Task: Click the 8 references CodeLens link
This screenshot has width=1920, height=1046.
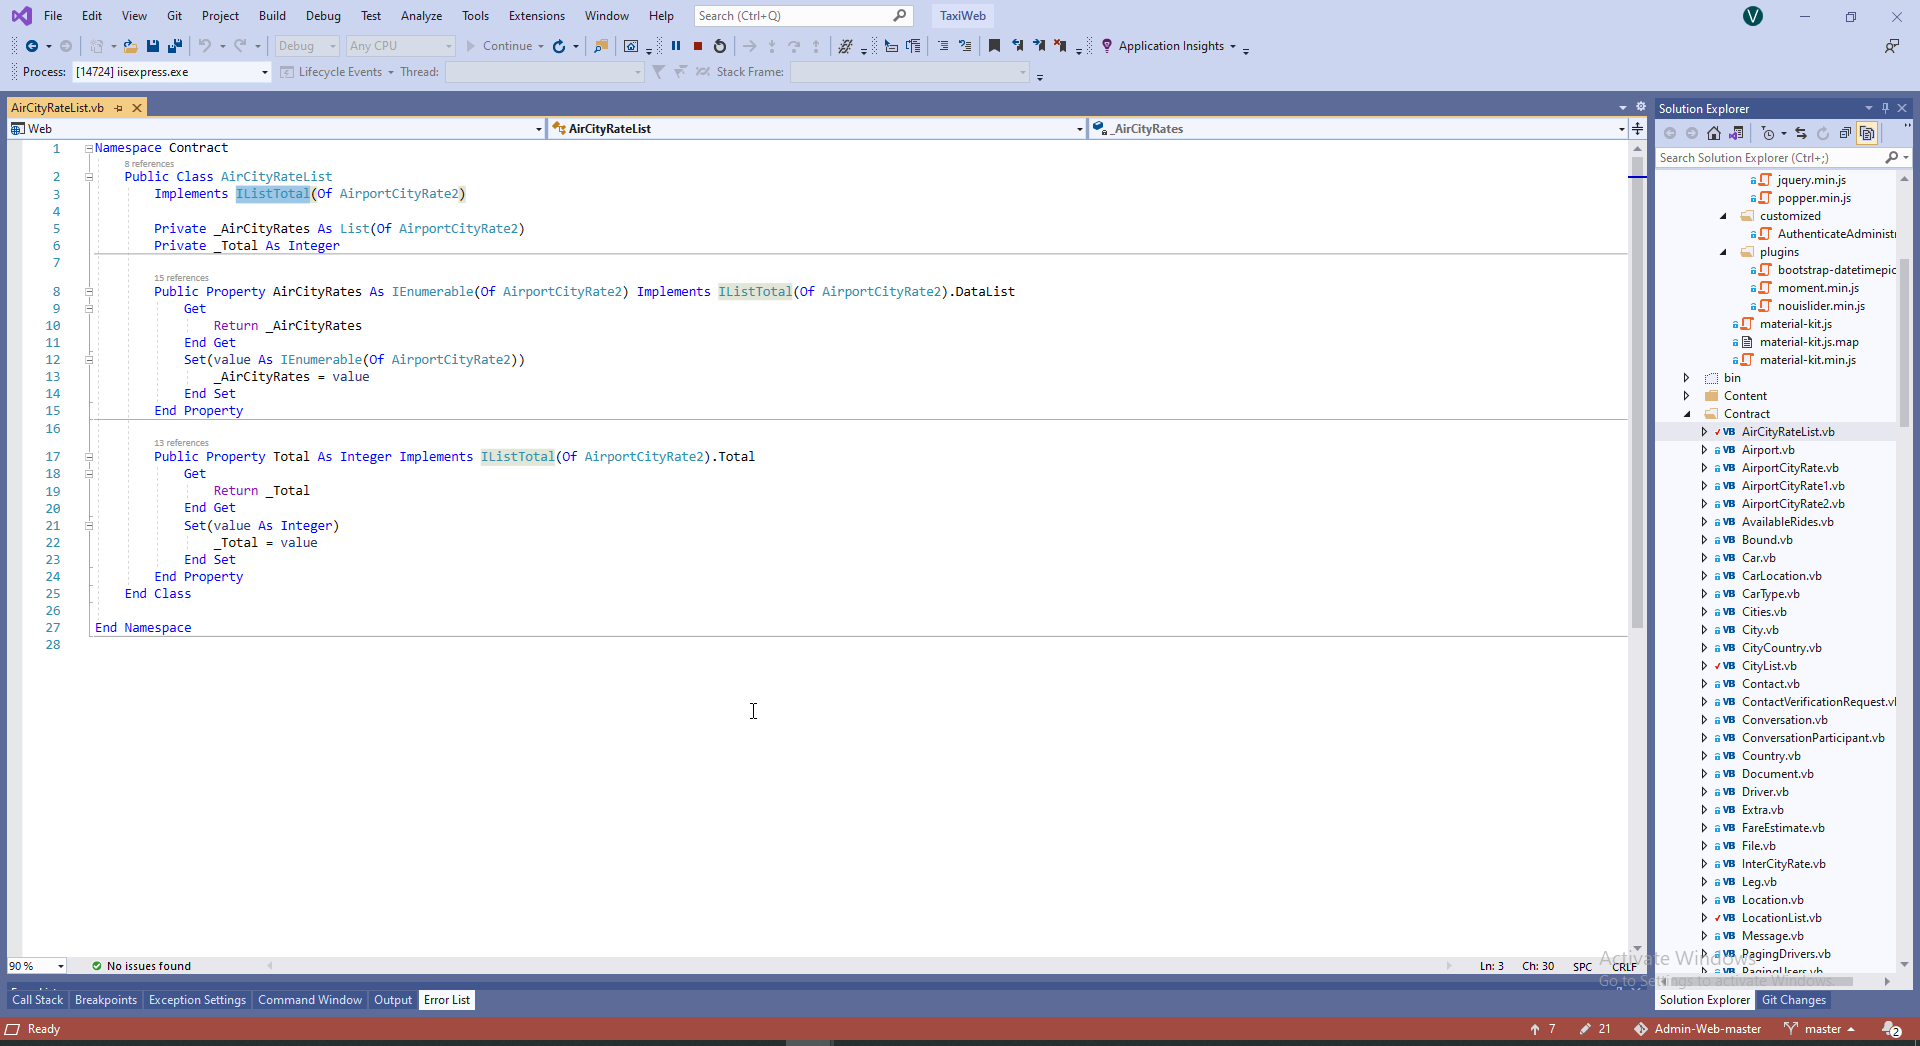Action: point(149,164)
